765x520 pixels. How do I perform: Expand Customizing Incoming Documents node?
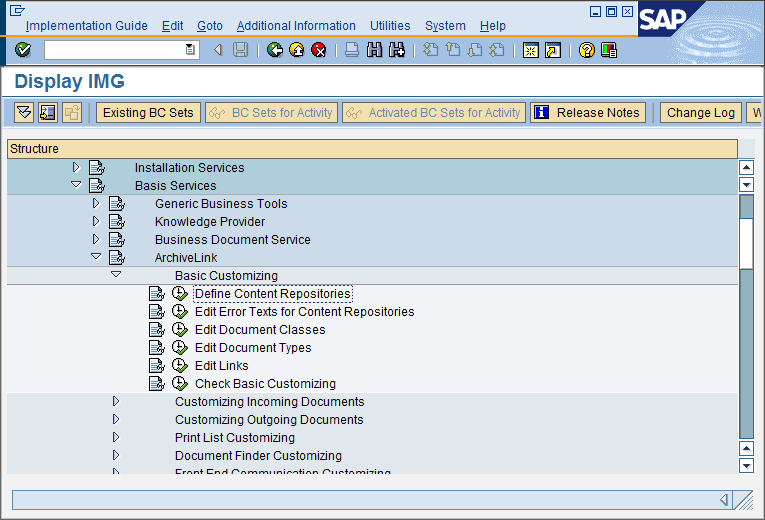coord(116,402)
